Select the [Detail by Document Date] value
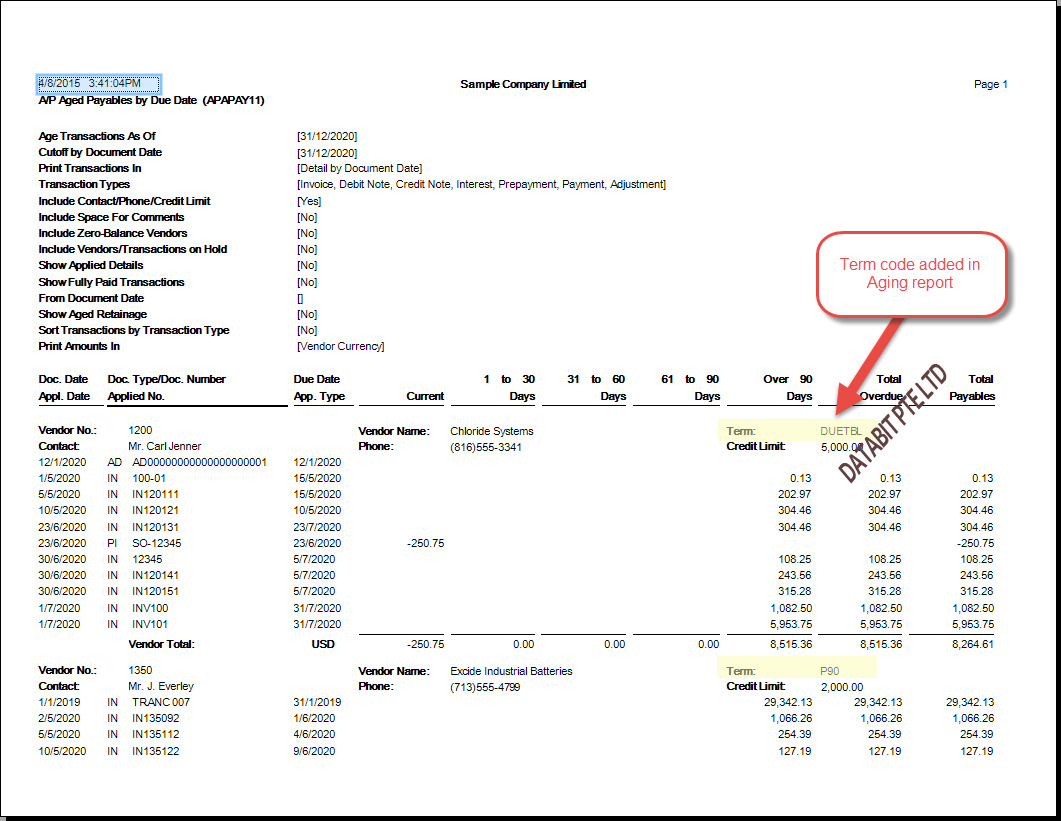 coord(359,168)
